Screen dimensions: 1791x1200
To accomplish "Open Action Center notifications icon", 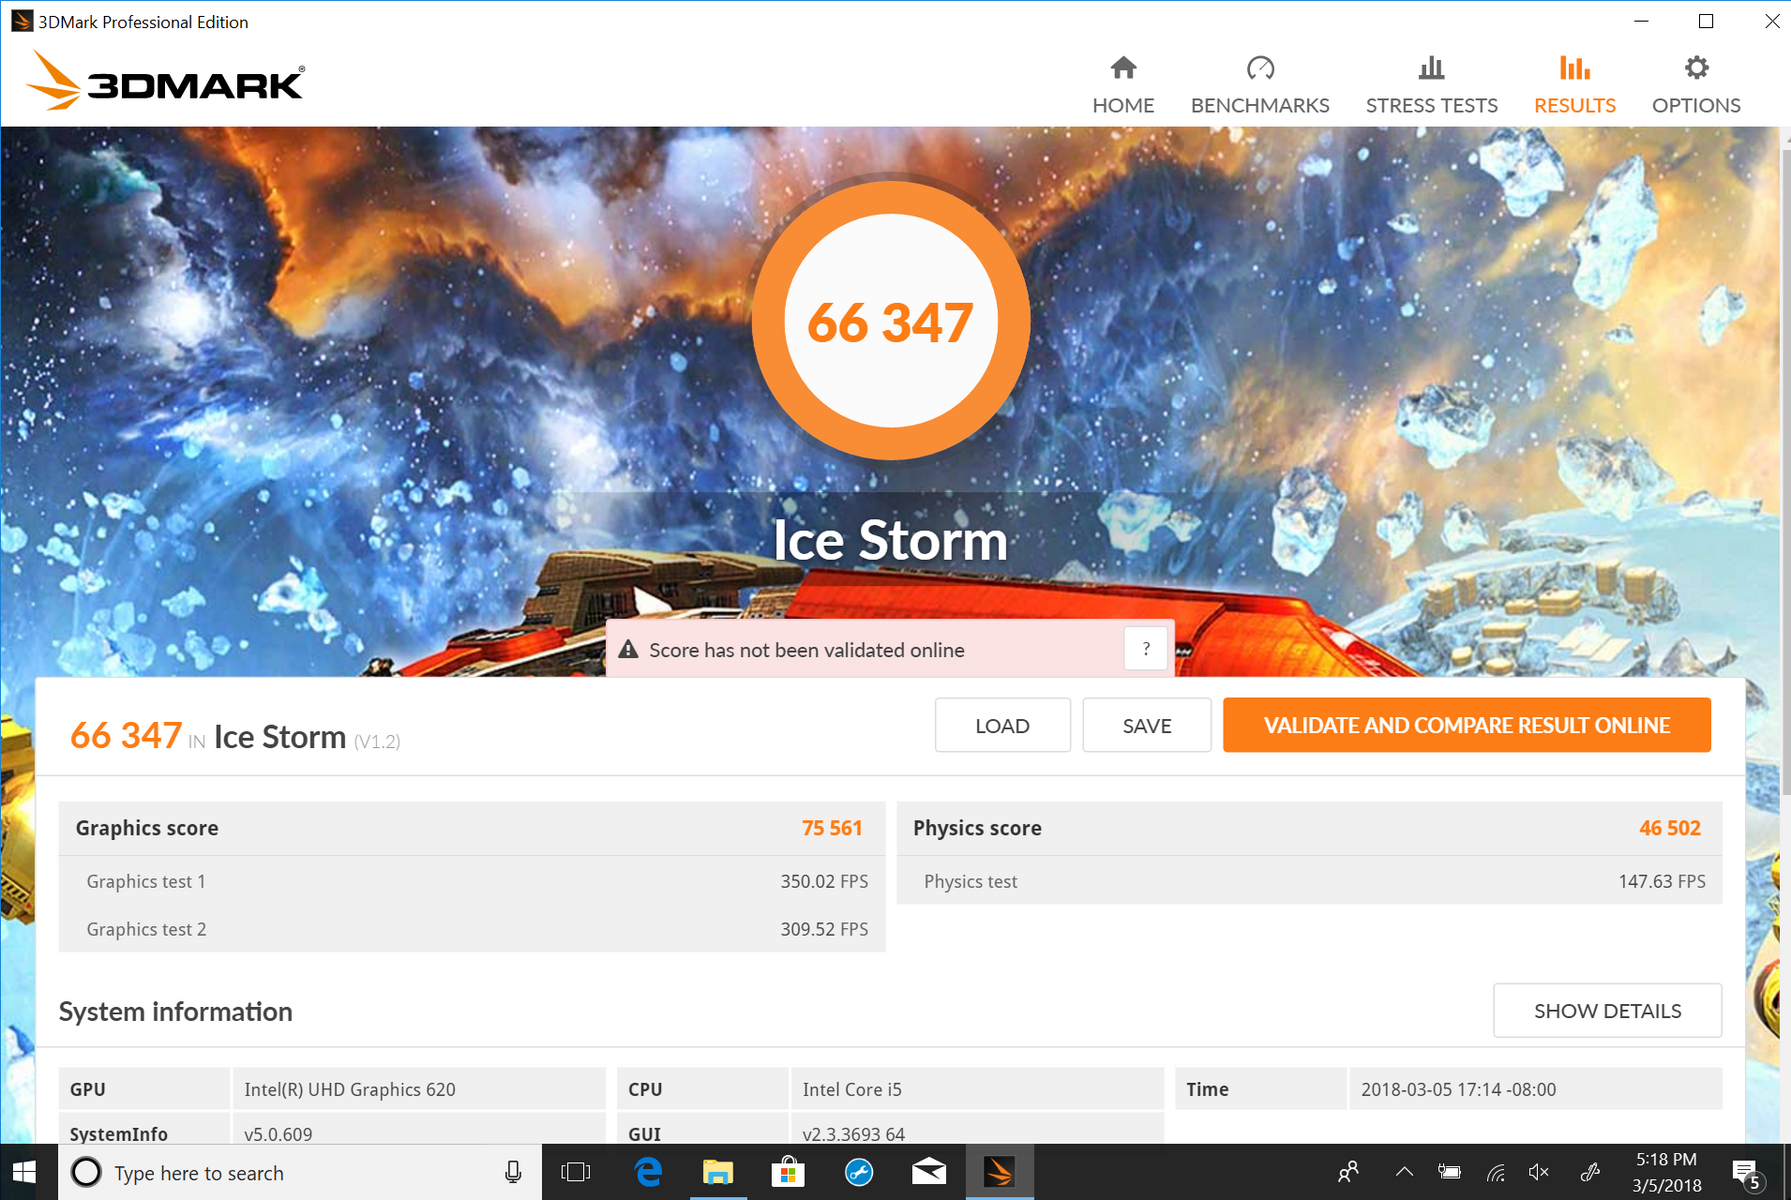I will (1746, 1172).
